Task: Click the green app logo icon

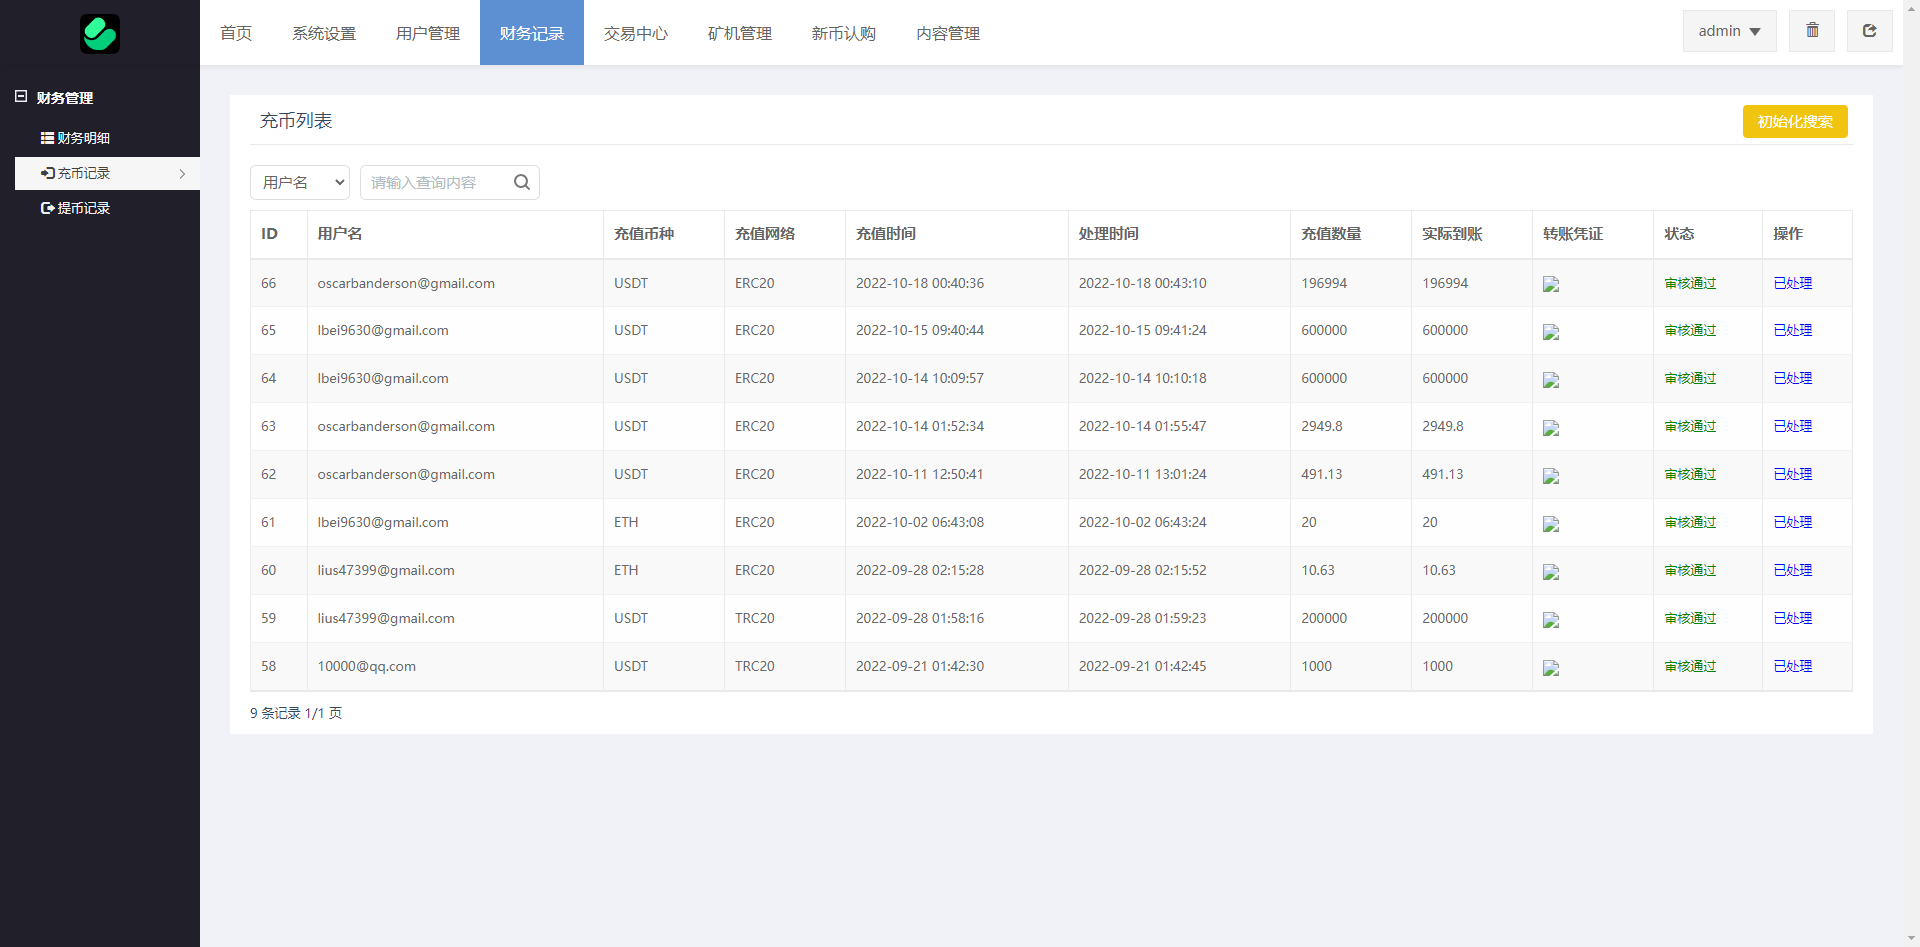Action: [100, 34]
